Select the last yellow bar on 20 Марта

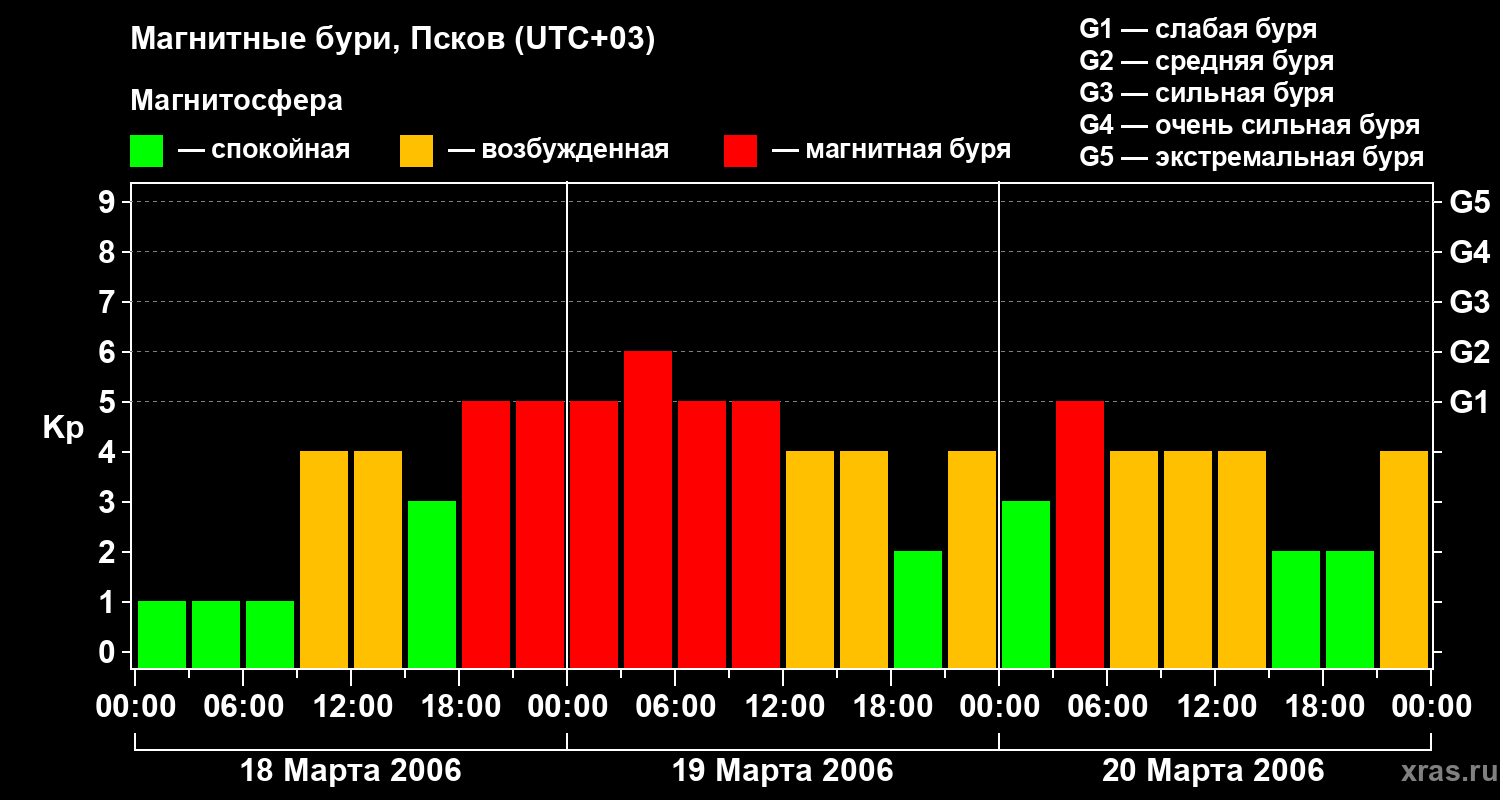[1404, 559]
